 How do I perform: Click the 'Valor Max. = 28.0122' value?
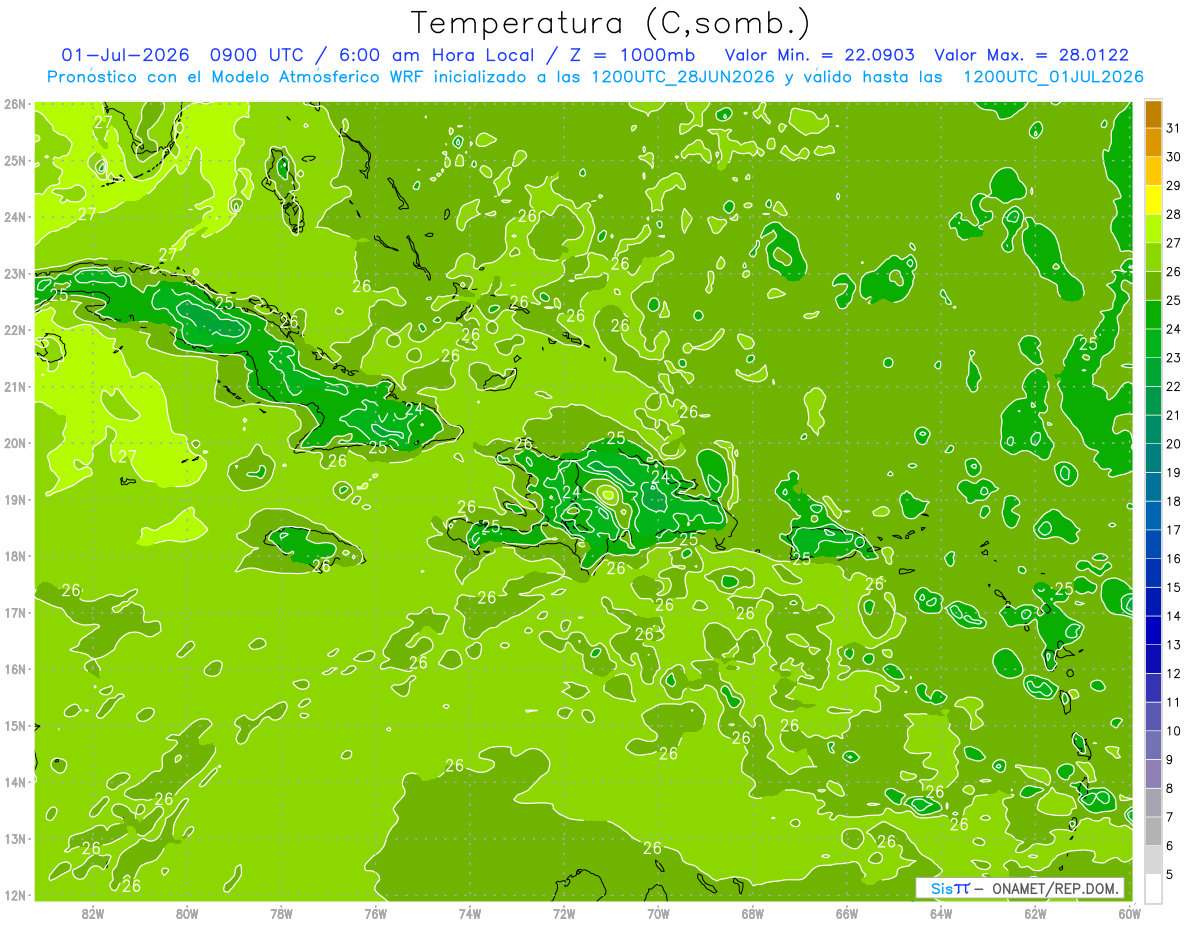pos(1032,55)
